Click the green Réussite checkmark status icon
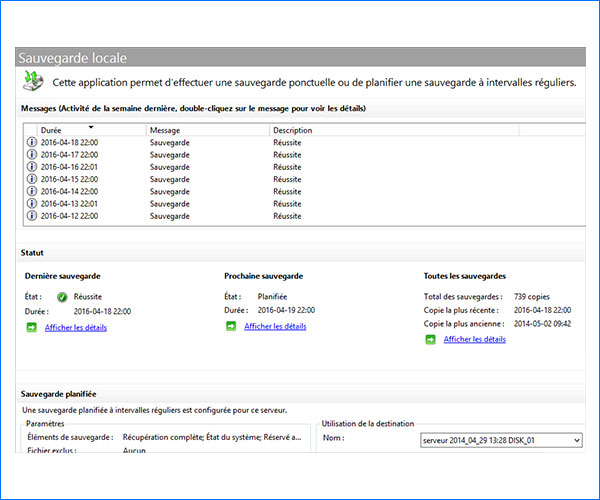 pos(62,296)
